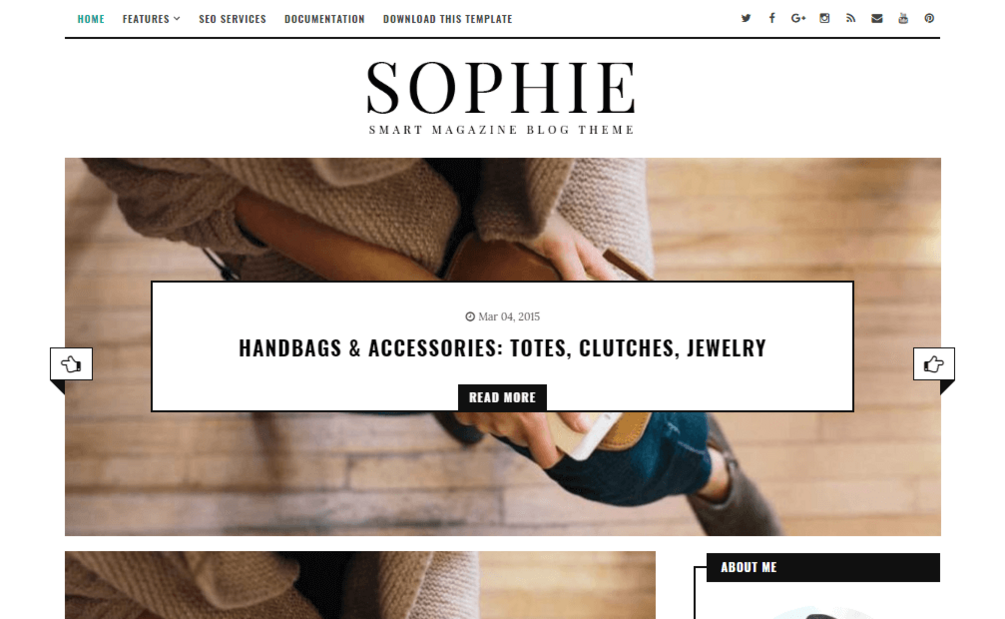Go to previous slide with left-pointing hand
The width and height of the screenshot is (1005, 619).
[x=71, y=364]
